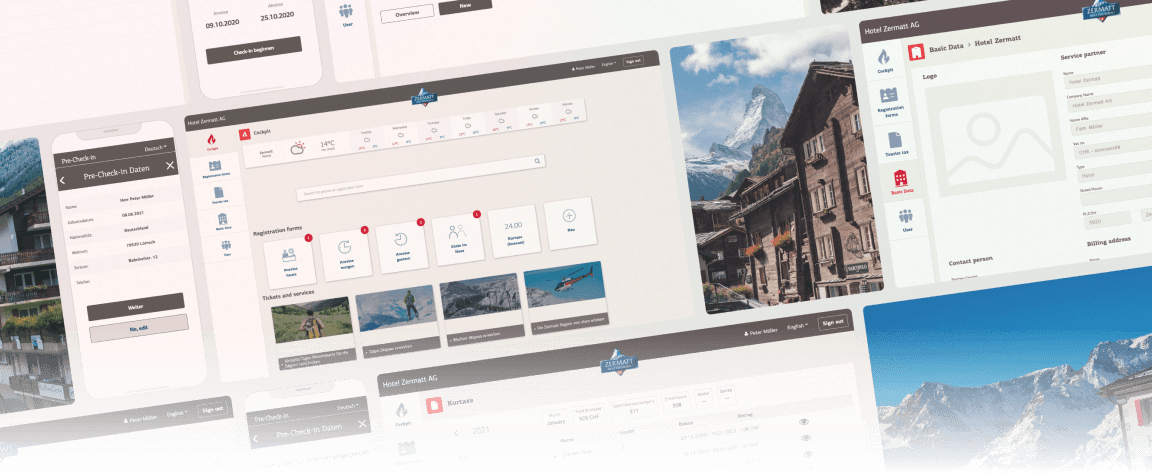Click the Weiter button on the phone
The width and height of the screenshot is (1152, 475).
[x=136, y=306]
